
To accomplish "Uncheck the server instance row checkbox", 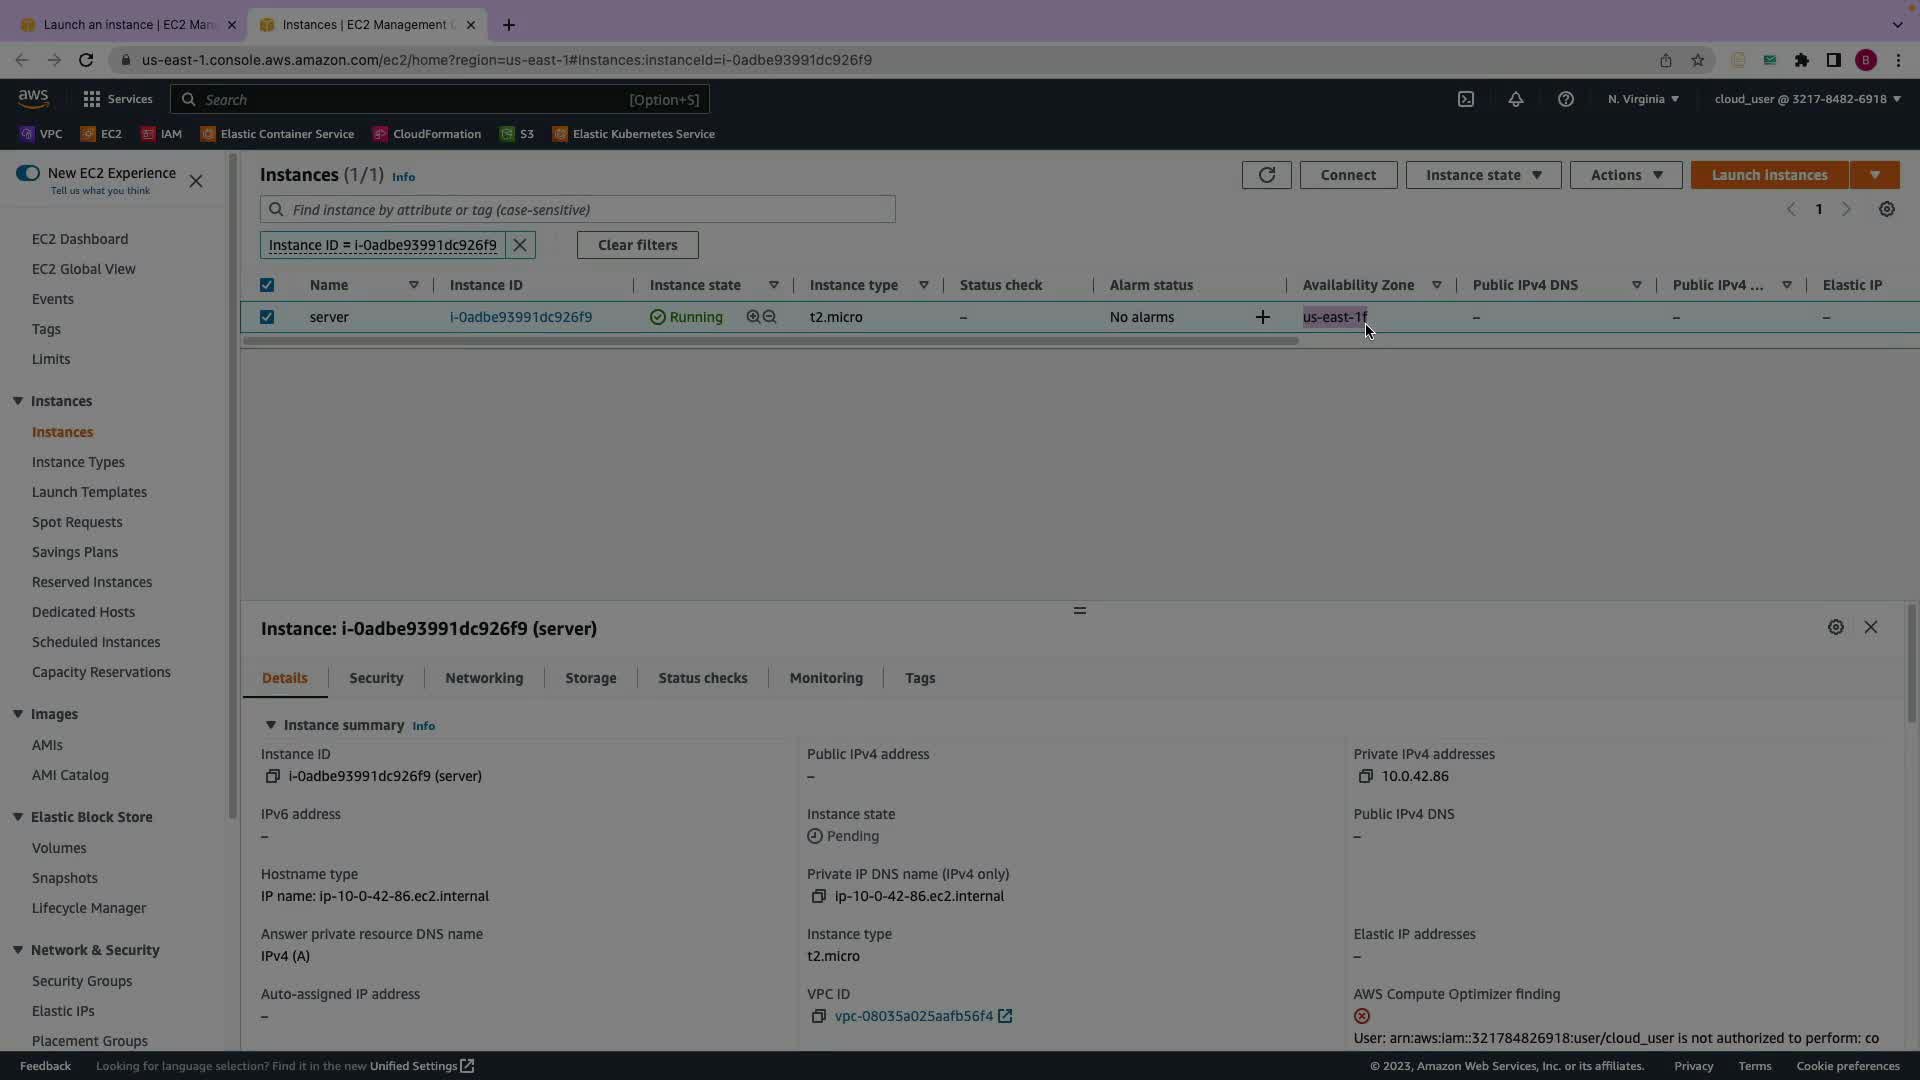I will 267,317.
